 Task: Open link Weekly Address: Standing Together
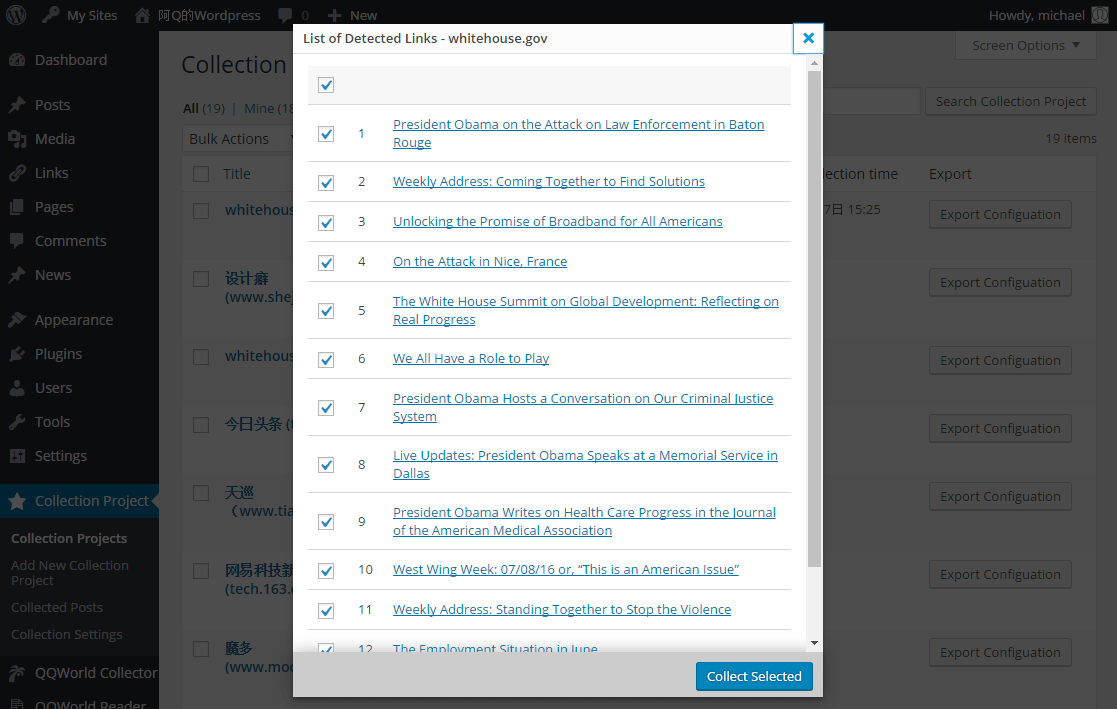point(562,609)
